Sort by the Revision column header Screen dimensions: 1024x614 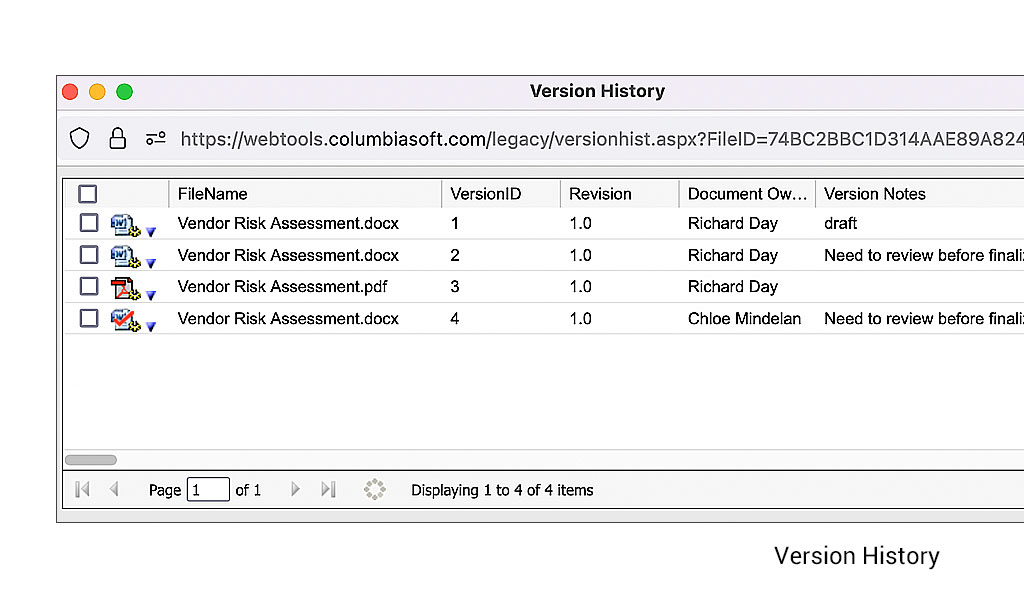(620, 194)
